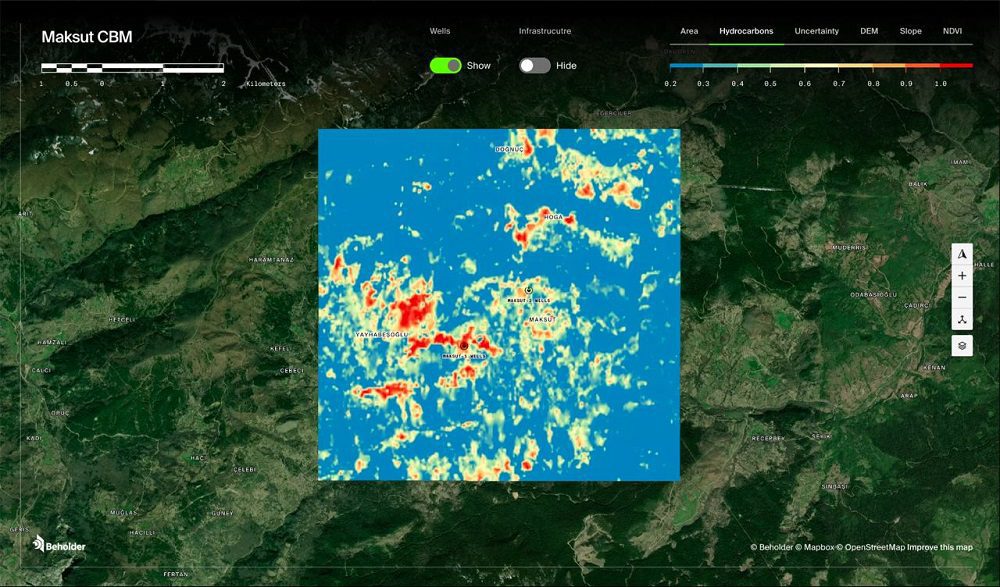Click the Maksut CBM title
This screenshot has width=1000, height=587.
tap(87, 37)
